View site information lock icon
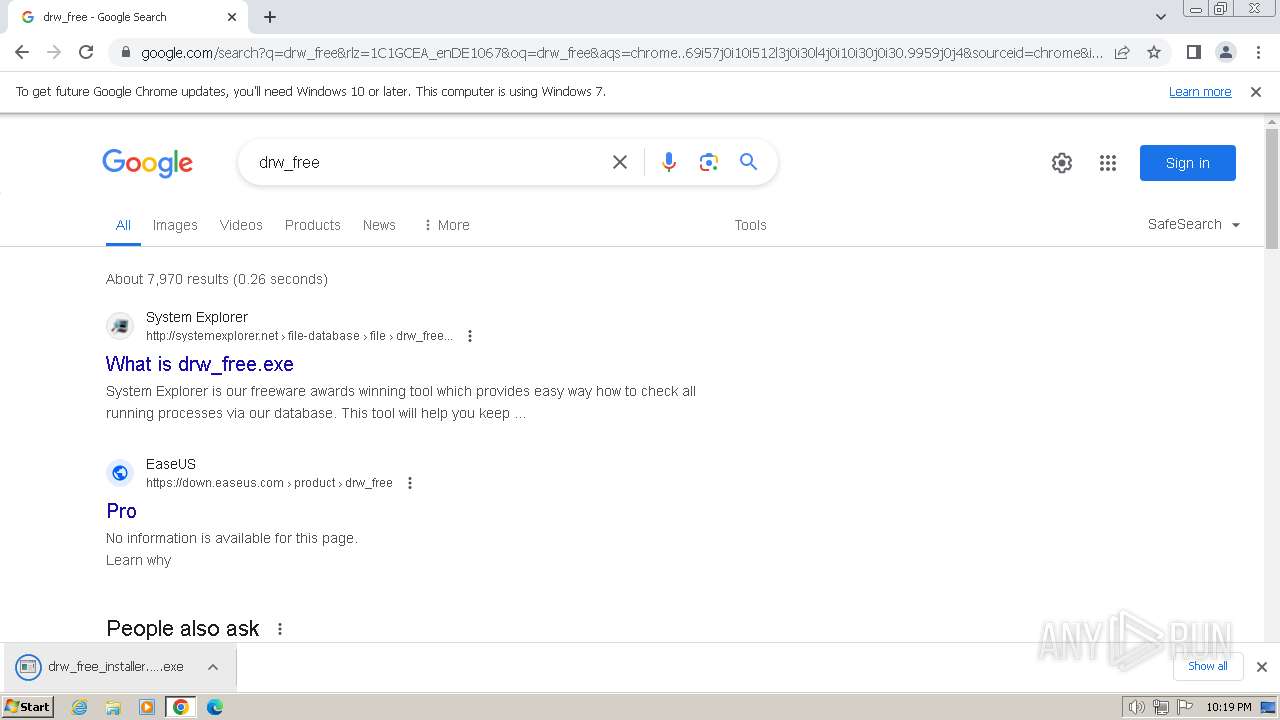The width and height of the screenshot is (1280, 720). click(x=124, y=52)
